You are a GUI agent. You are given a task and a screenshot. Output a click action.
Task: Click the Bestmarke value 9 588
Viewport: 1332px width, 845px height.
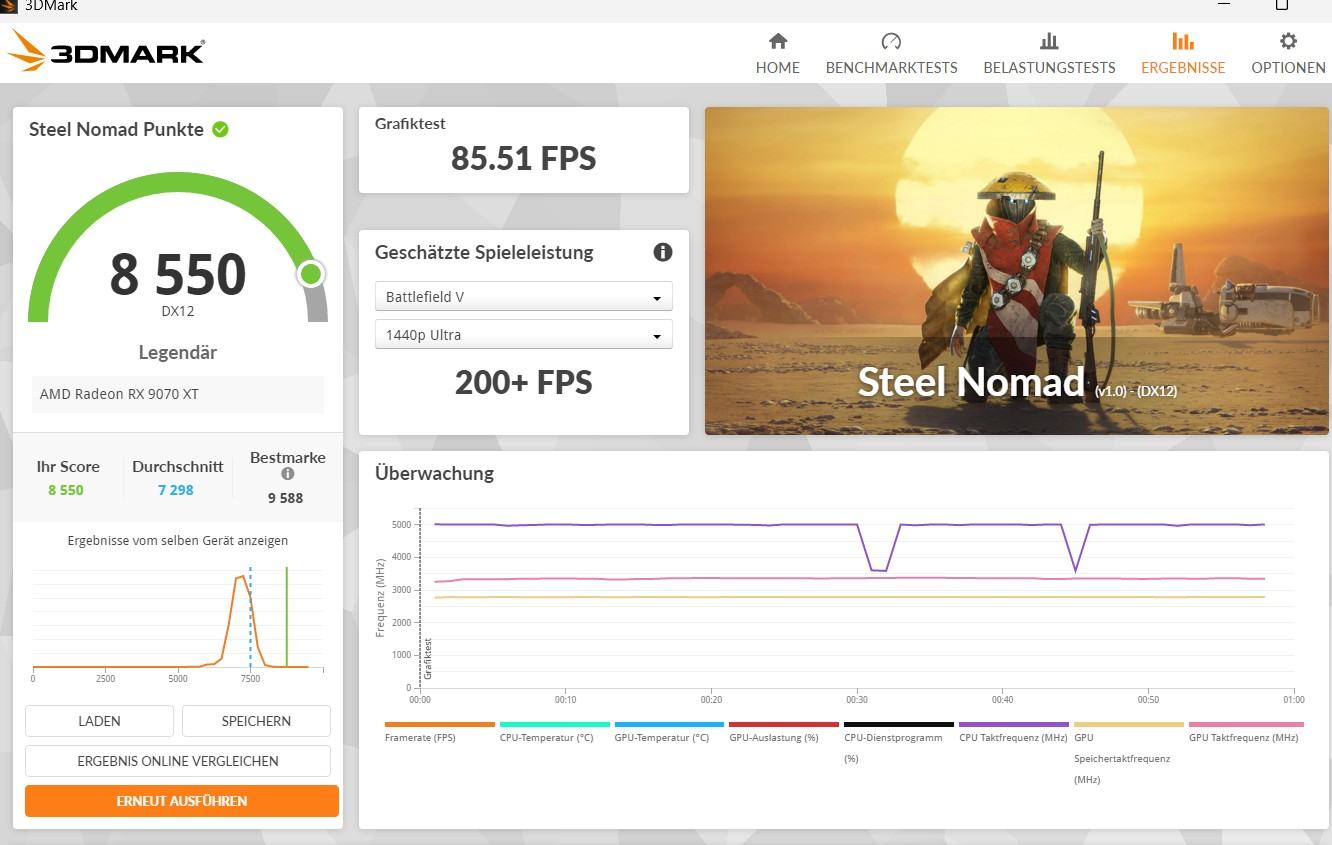click(x=285, y=498)
